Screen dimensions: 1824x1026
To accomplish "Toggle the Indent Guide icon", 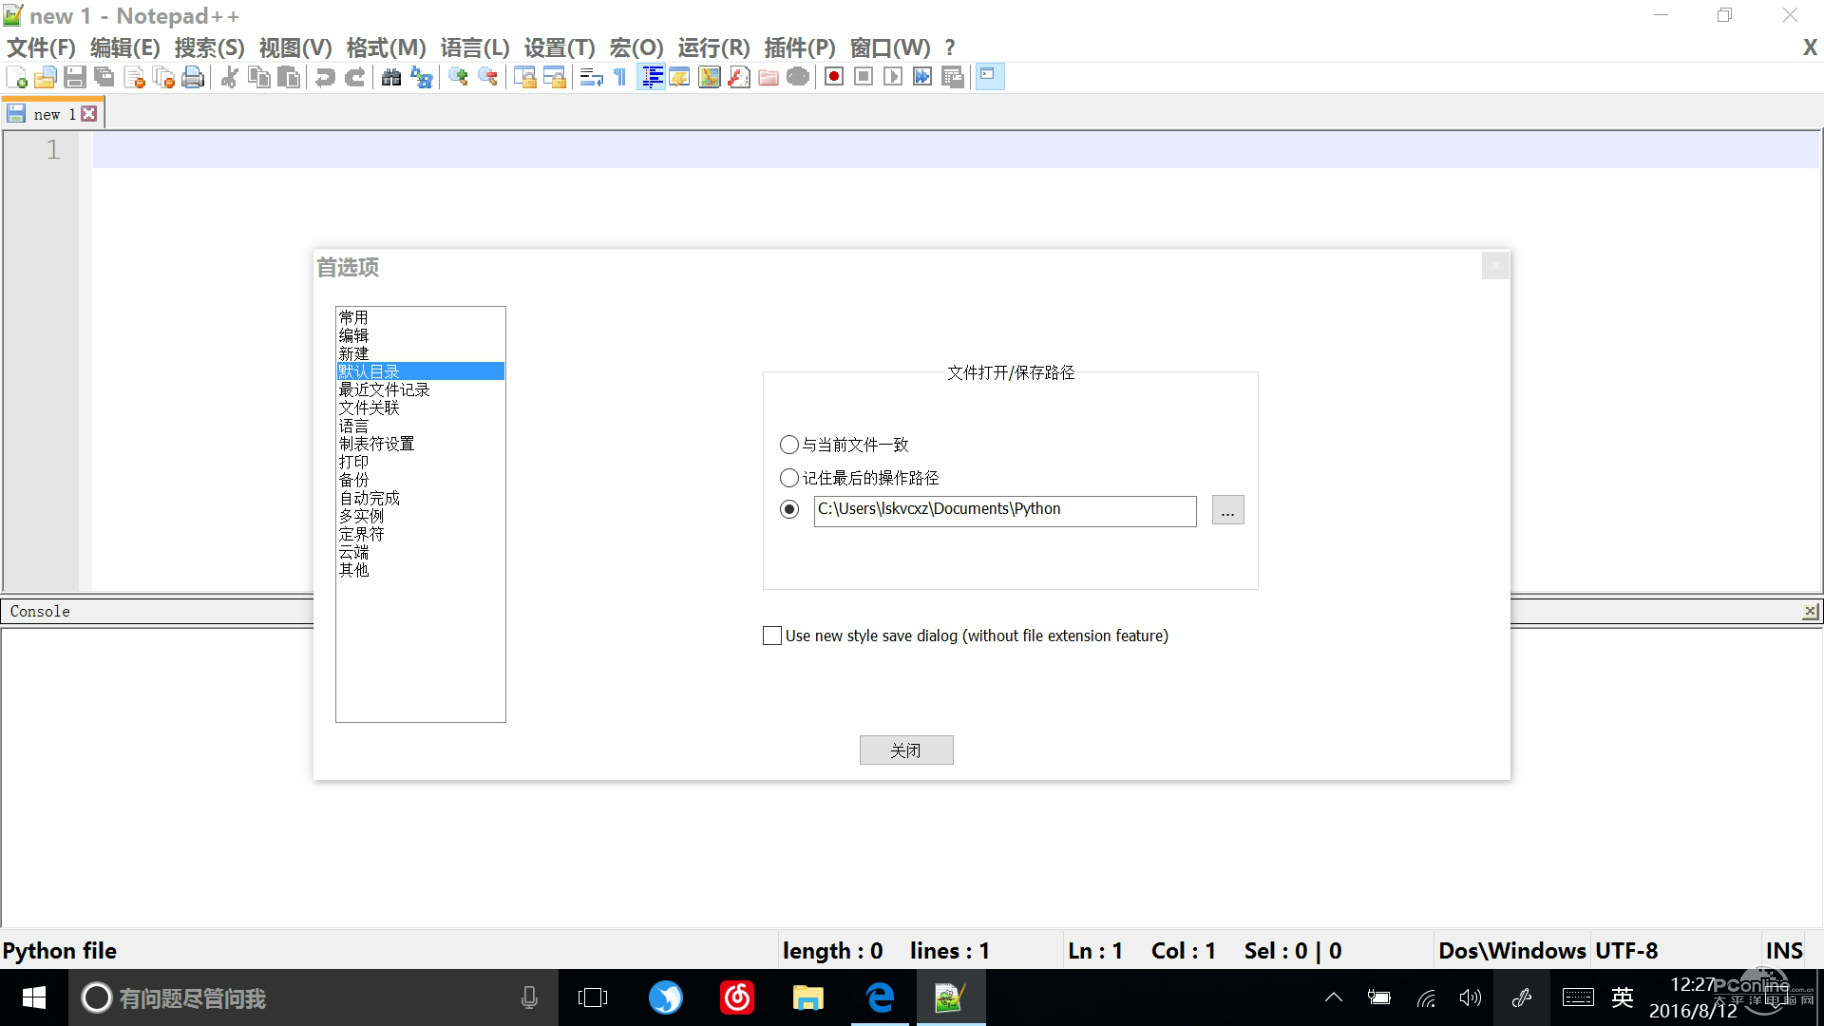I will (651, 77).
